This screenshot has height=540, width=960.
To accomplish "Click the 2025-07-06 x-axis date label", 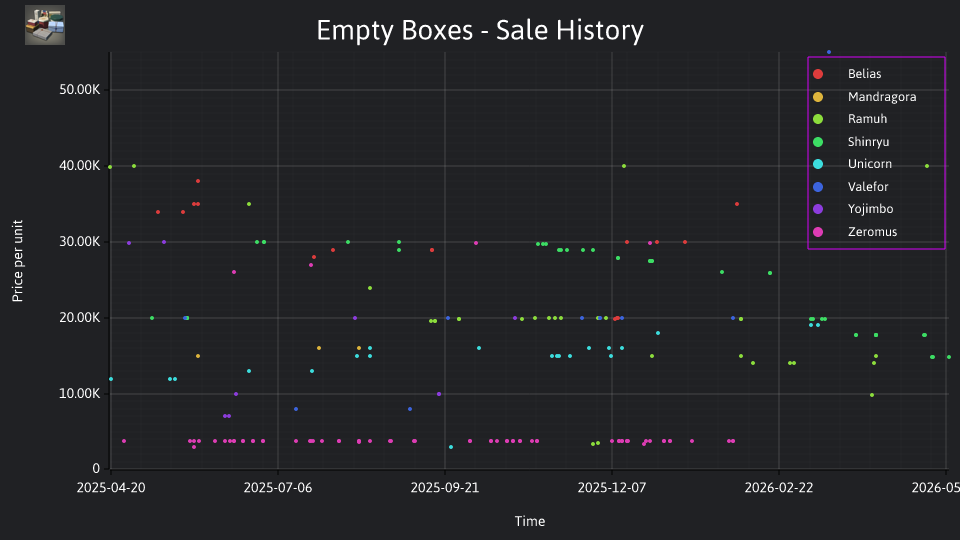I will pyautogui.click(x=278, y=487).
